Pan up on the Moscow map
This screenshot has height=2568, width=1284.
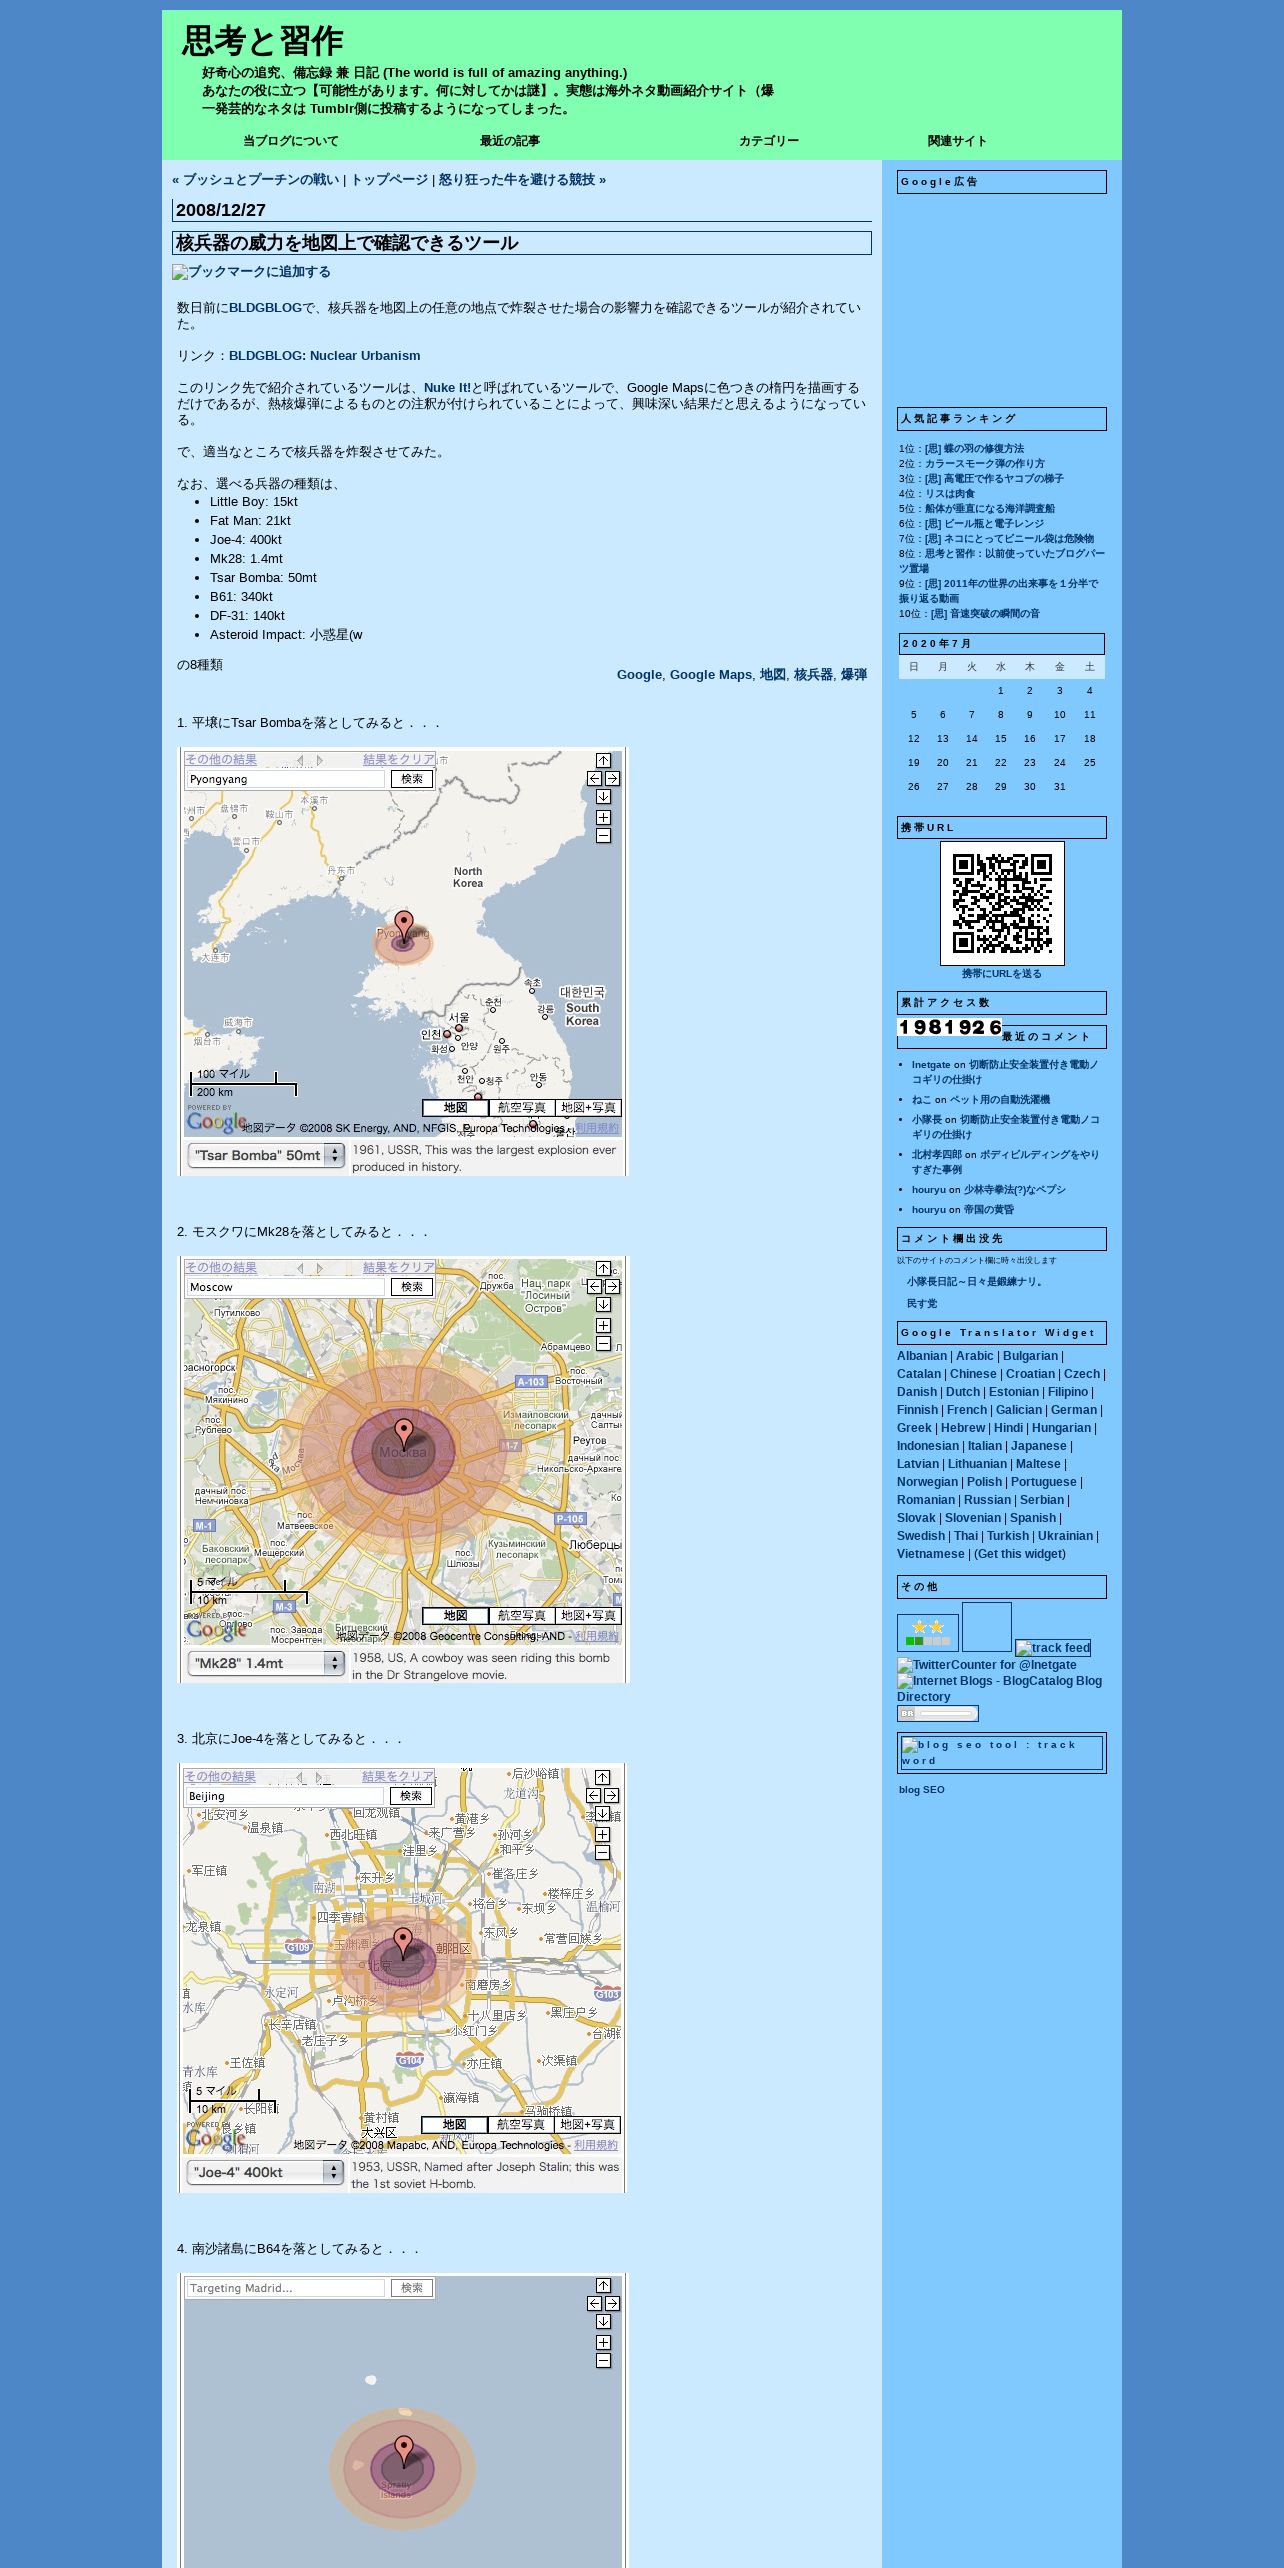pos(603,1269)
